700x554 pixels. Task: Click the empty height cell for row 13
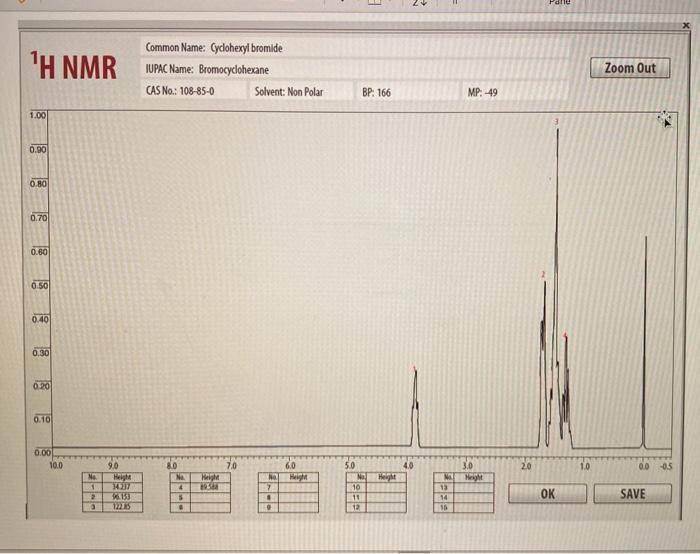click(x=474, y=487)
